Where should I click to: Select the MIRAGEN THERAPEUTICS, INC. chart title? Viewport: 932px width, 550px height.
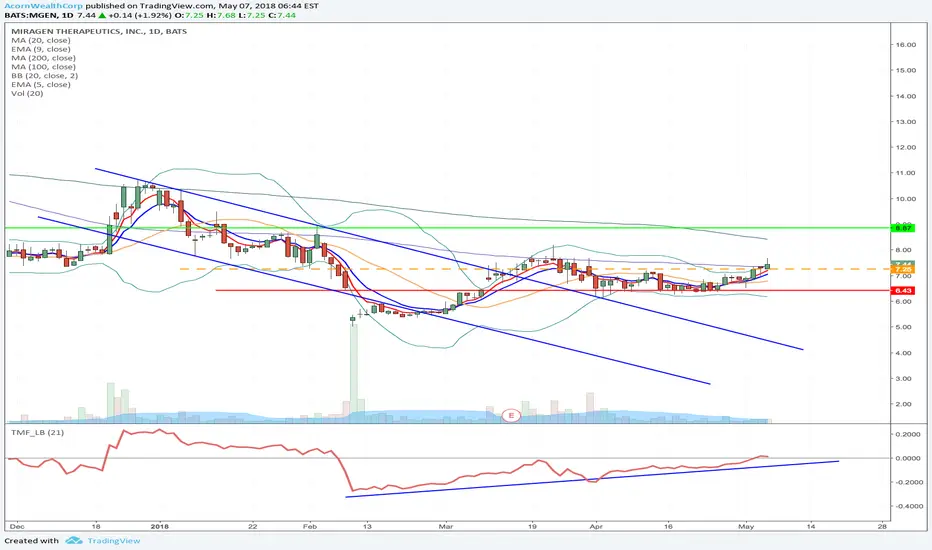pyautogui.click(x=99, y=32)
